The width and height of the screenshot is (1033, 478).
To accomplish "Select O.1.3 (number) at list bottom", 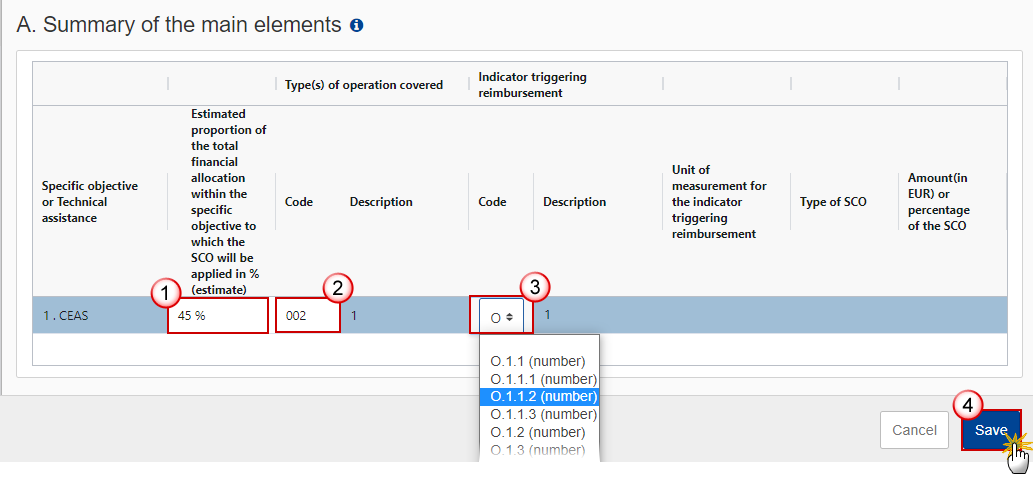I will 538,450.
